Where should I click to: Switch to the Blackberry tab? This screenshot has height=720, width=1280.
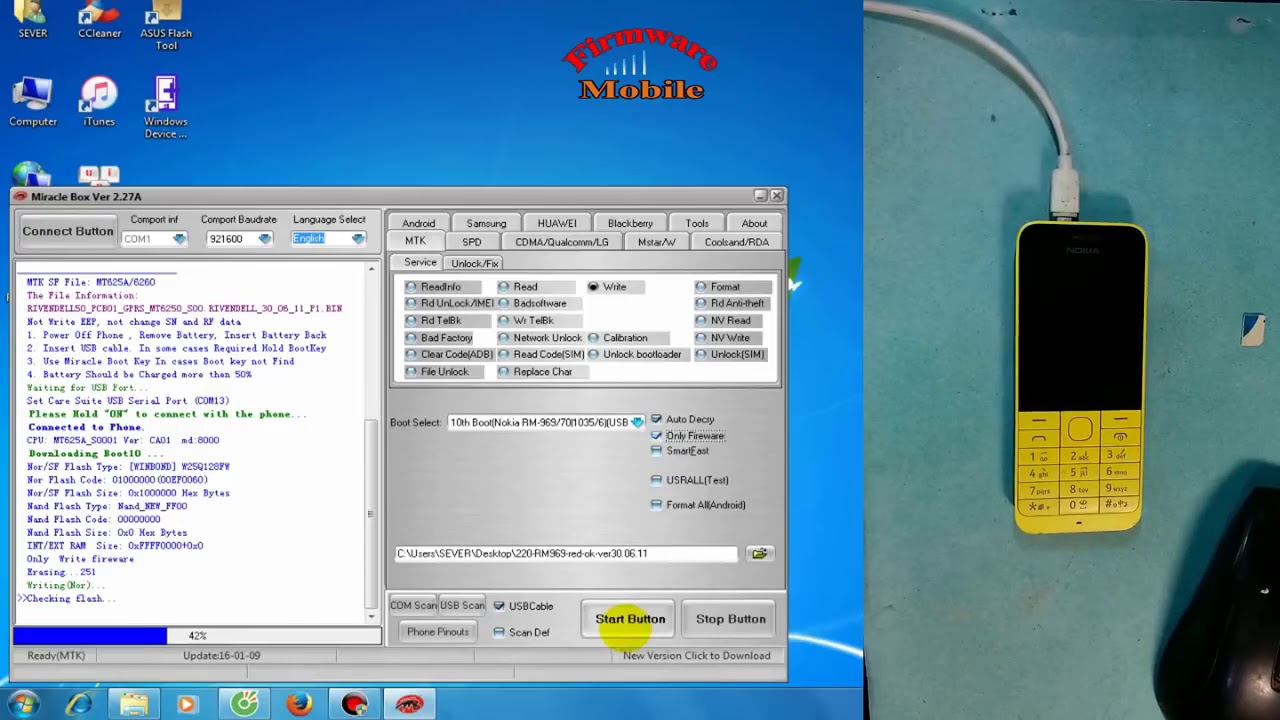coord(630,223)
